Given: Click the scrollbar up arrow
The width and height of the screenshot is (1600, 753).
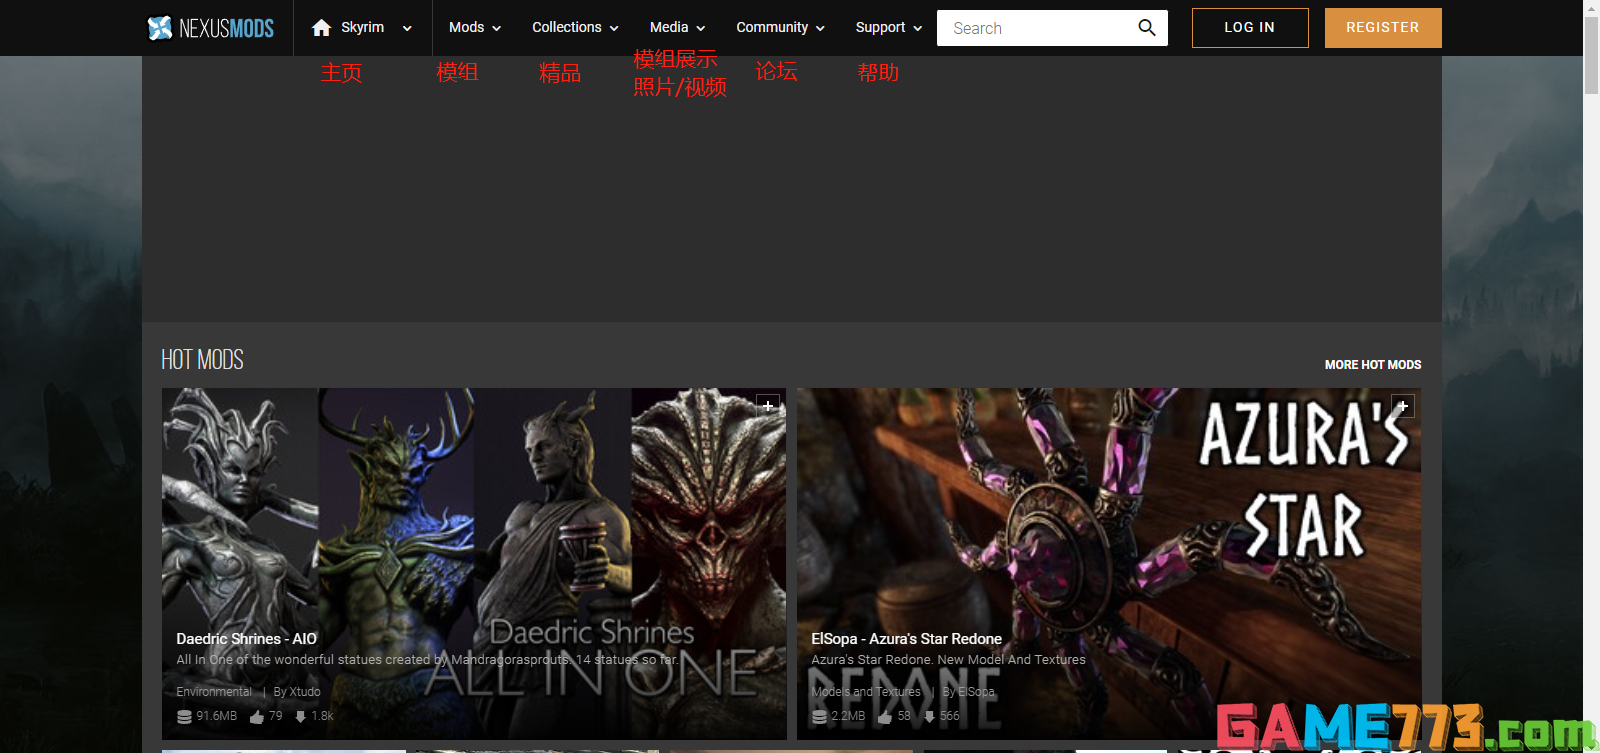Looking at the screenshot, I should coord(1591,8).
